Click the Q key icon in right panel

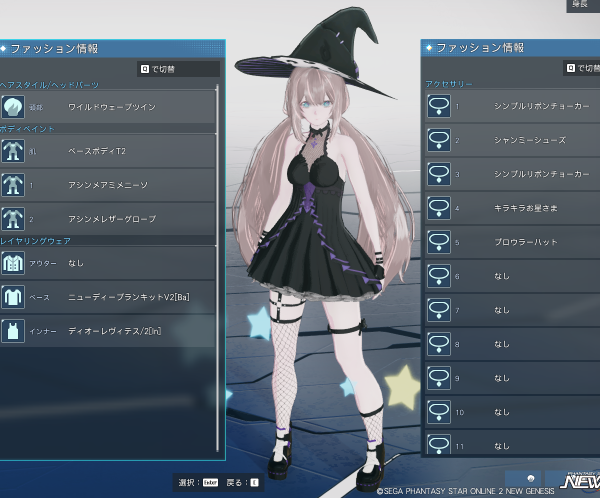tap(571, 68)
